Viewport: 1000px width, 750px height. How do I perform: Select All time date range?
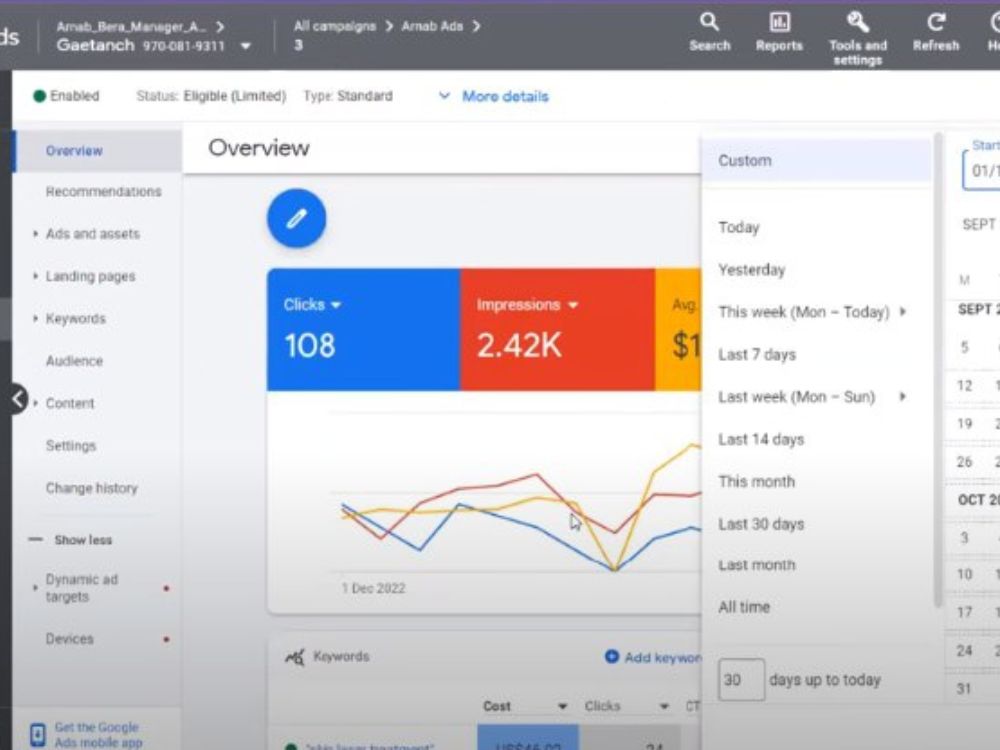(744, 607)
